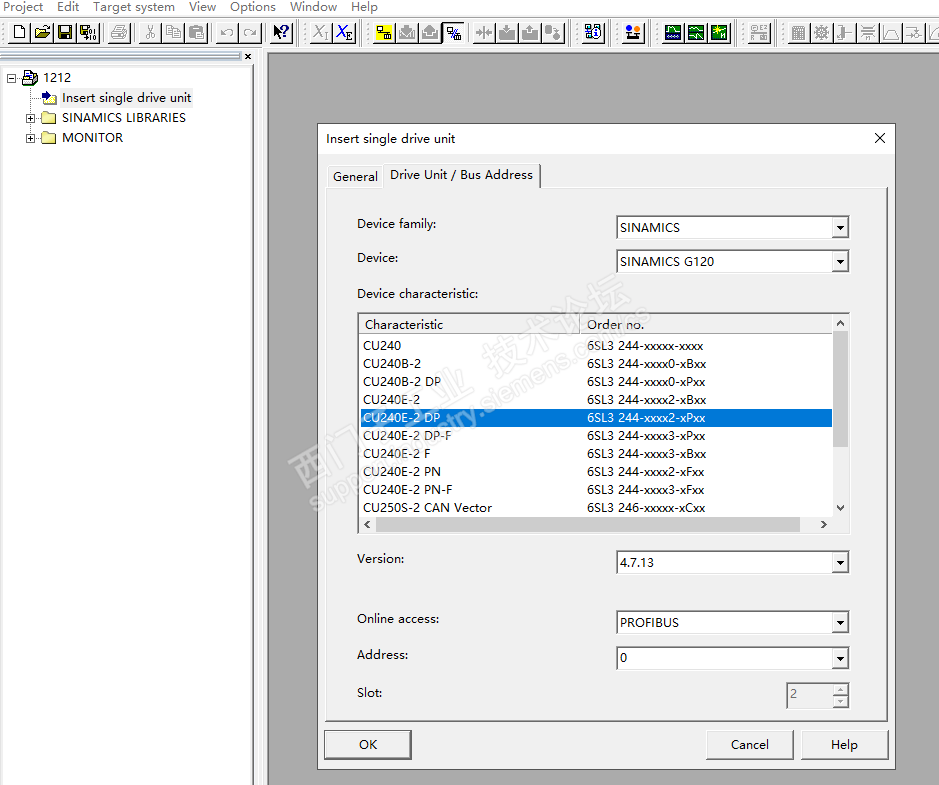939x785 pixels.
Task: Select the Drive Unit / Bus Address tab
Action: point(461,175)
